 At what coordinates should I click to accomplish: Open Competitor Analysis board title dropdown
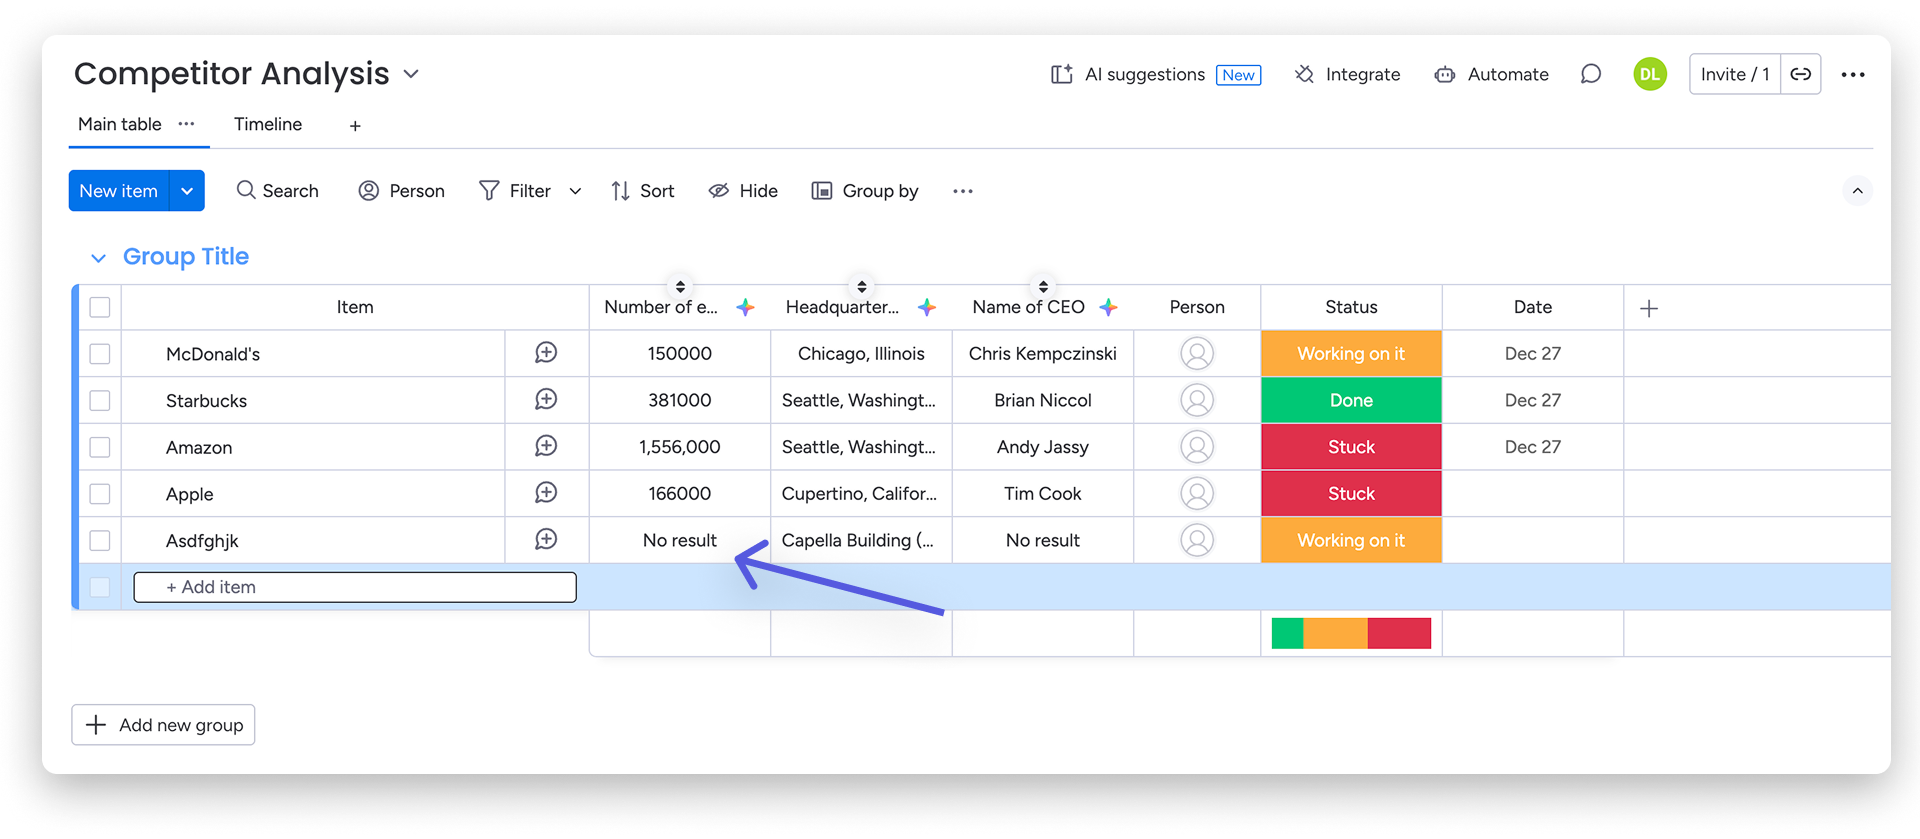coord(411,74)
